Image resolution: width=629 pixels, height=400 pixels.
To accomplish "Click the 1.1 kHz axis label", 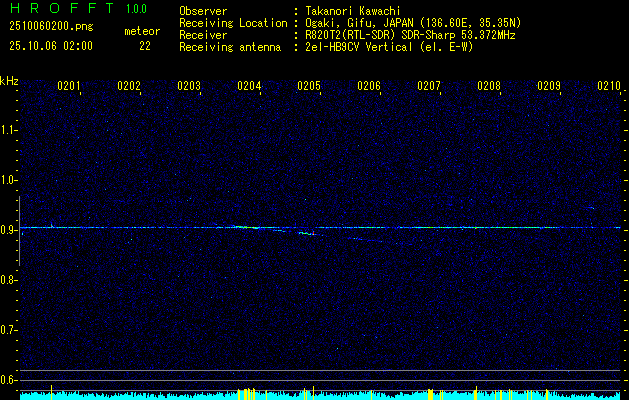I will (x=8, y=130).
